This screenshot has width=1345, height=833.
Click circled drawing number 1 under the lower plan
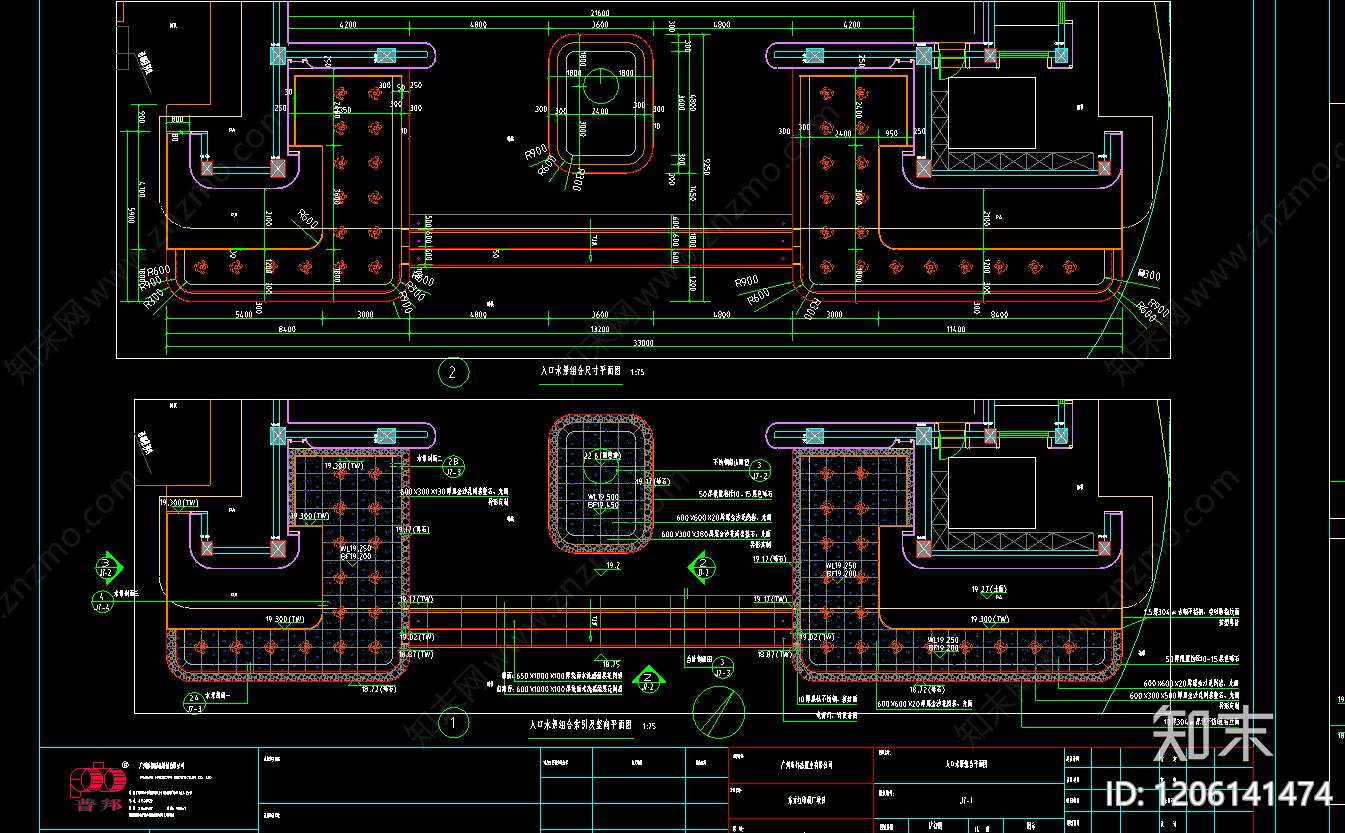tap(453, 721)
